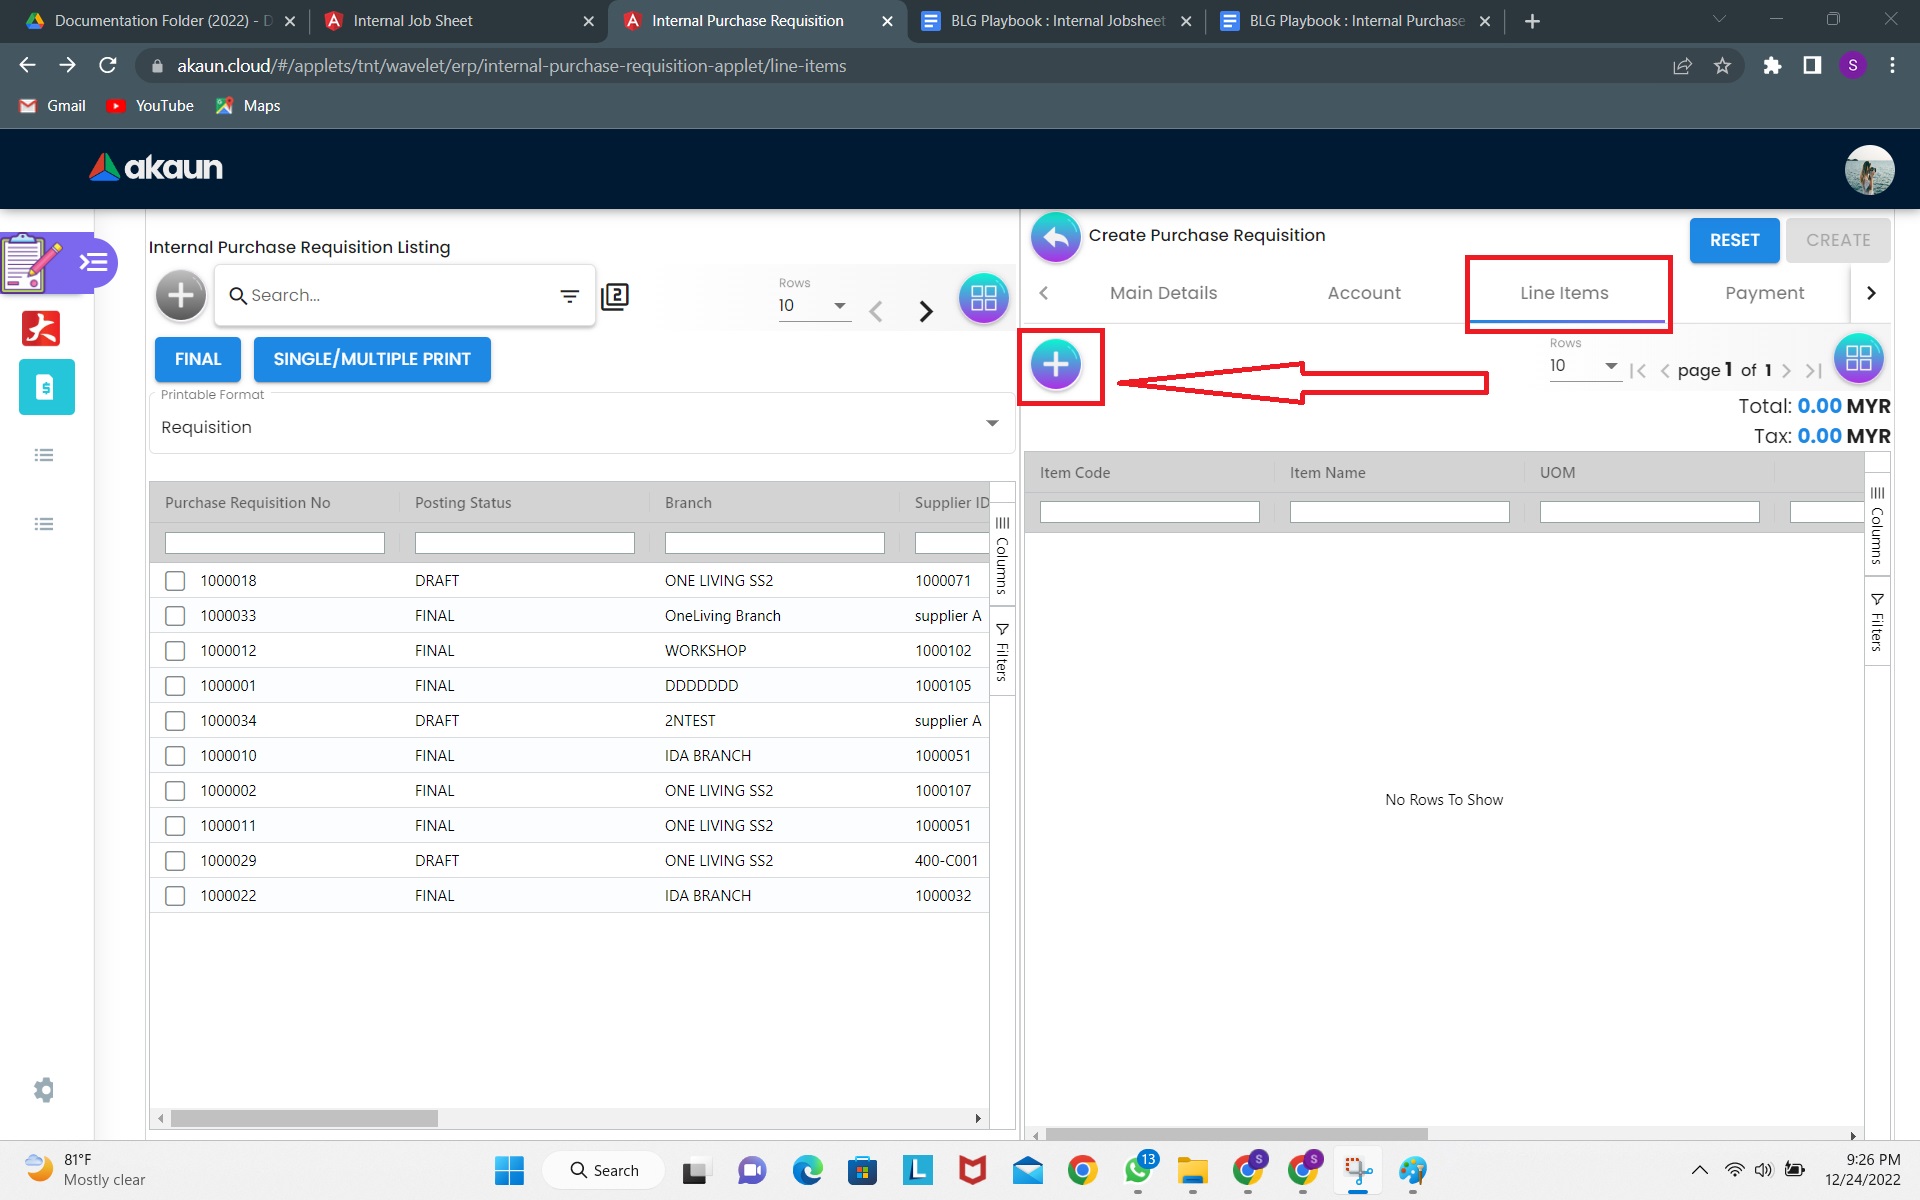1920x1200 pixels.
Task: Click the teal document icon in sidebar
Action: (46, 387)
